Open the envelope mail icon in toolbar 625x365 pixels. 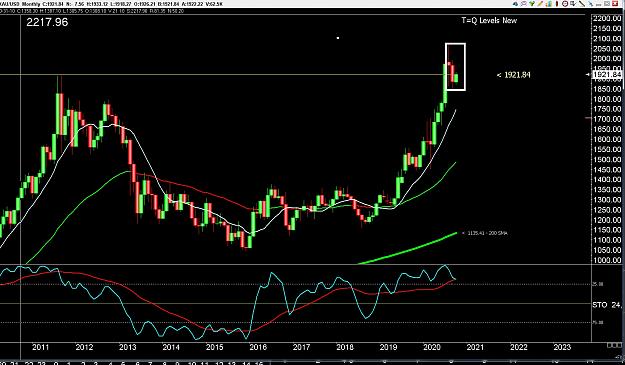click(x=524, y=4)
